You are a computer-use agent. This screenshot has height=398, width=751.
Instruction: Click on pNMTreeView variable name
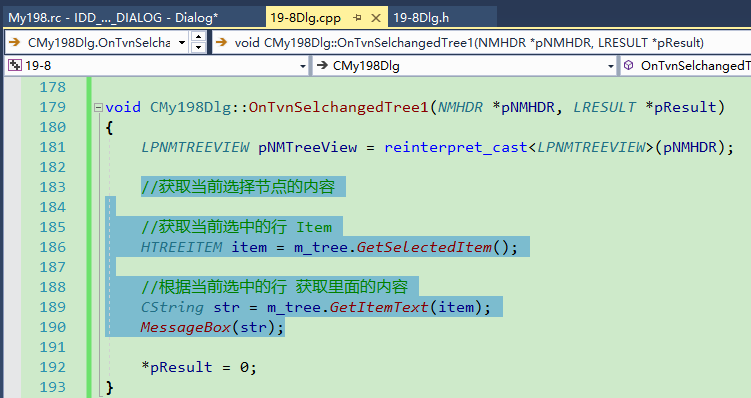[x=307, y=148]
